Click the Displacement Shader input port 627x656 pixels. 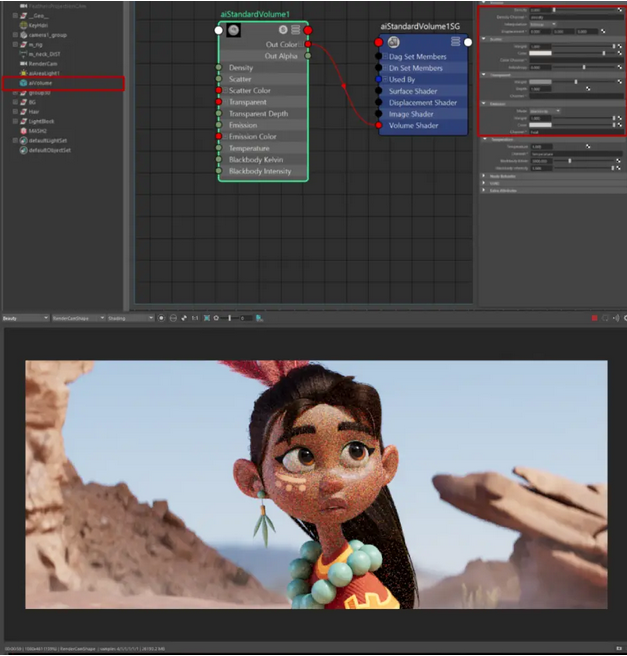click(x=379, y=102)
